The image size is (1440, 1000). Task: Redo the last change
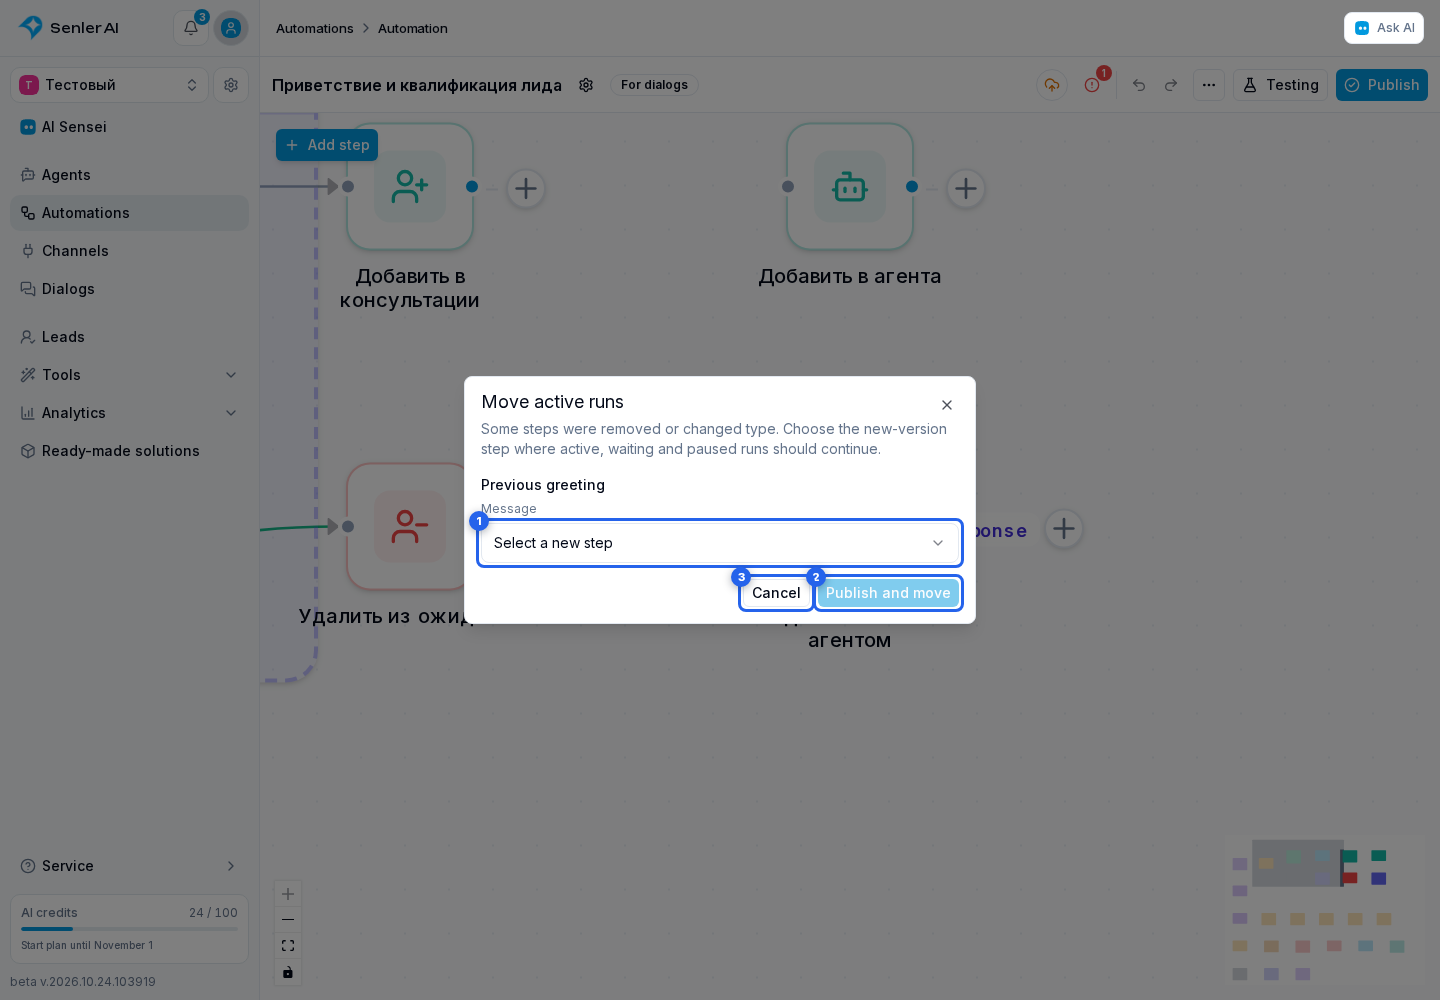(1171, 85)
